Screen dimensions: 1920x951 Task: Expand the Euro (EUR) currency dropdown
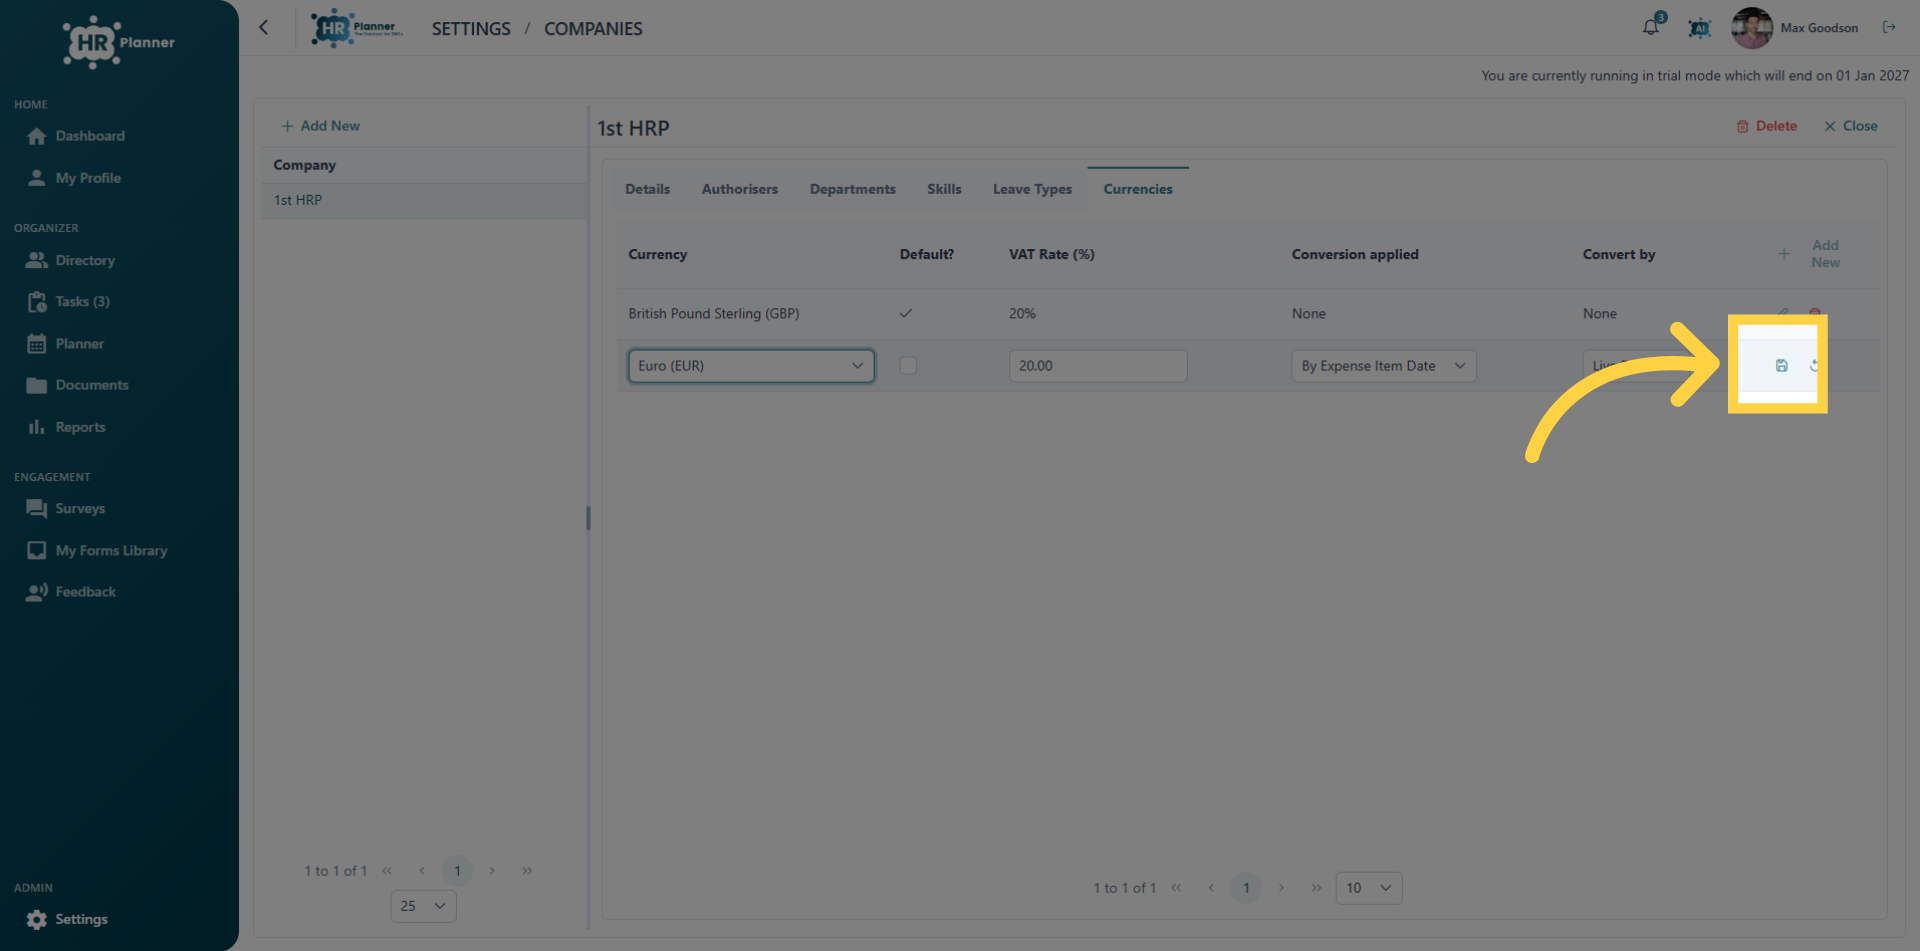(751, 366)
